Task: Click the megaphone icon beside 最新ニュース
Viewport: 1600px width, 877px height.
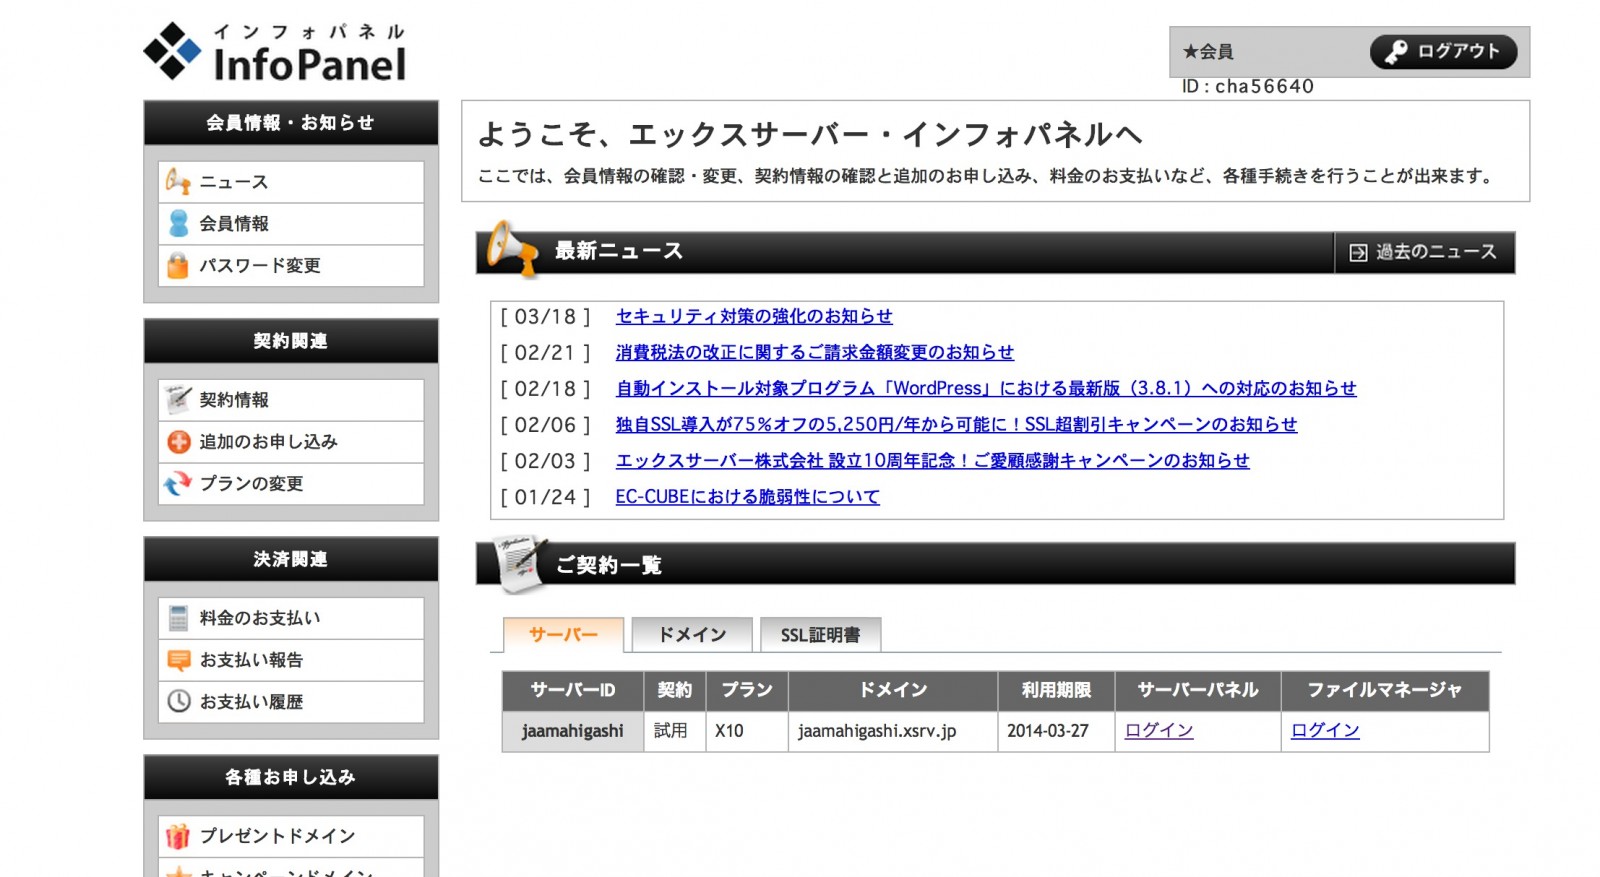Action: click(512, 248)
